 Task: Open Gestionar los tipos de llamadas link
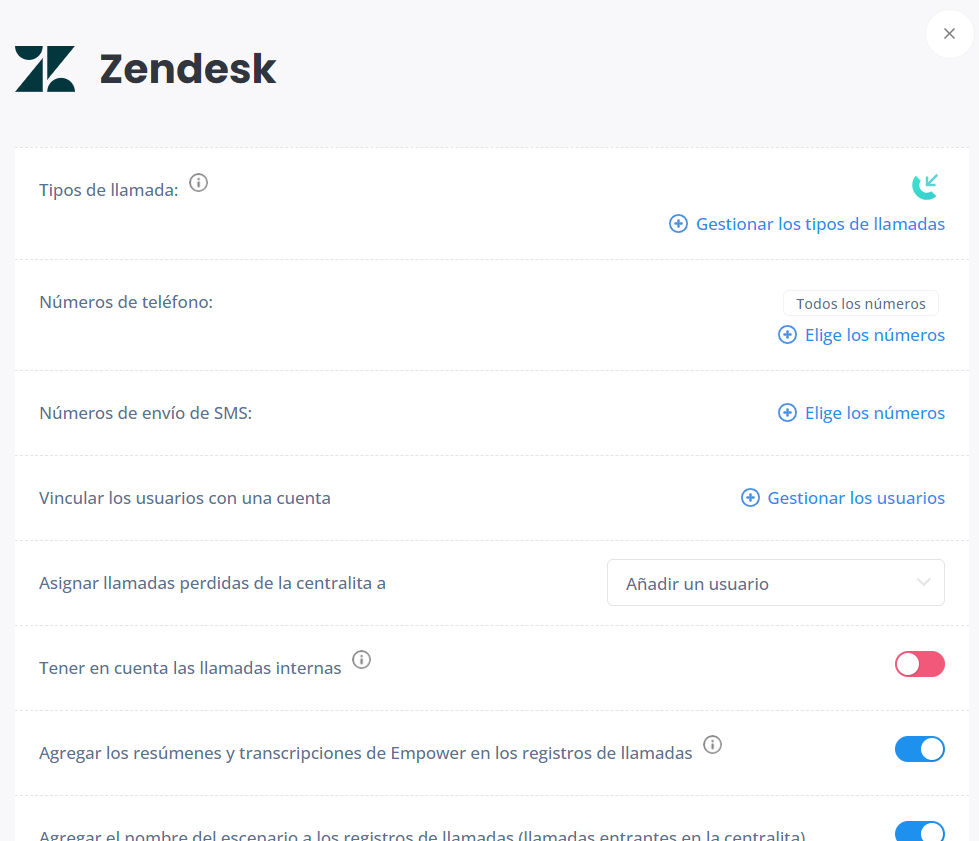(820, 224)
